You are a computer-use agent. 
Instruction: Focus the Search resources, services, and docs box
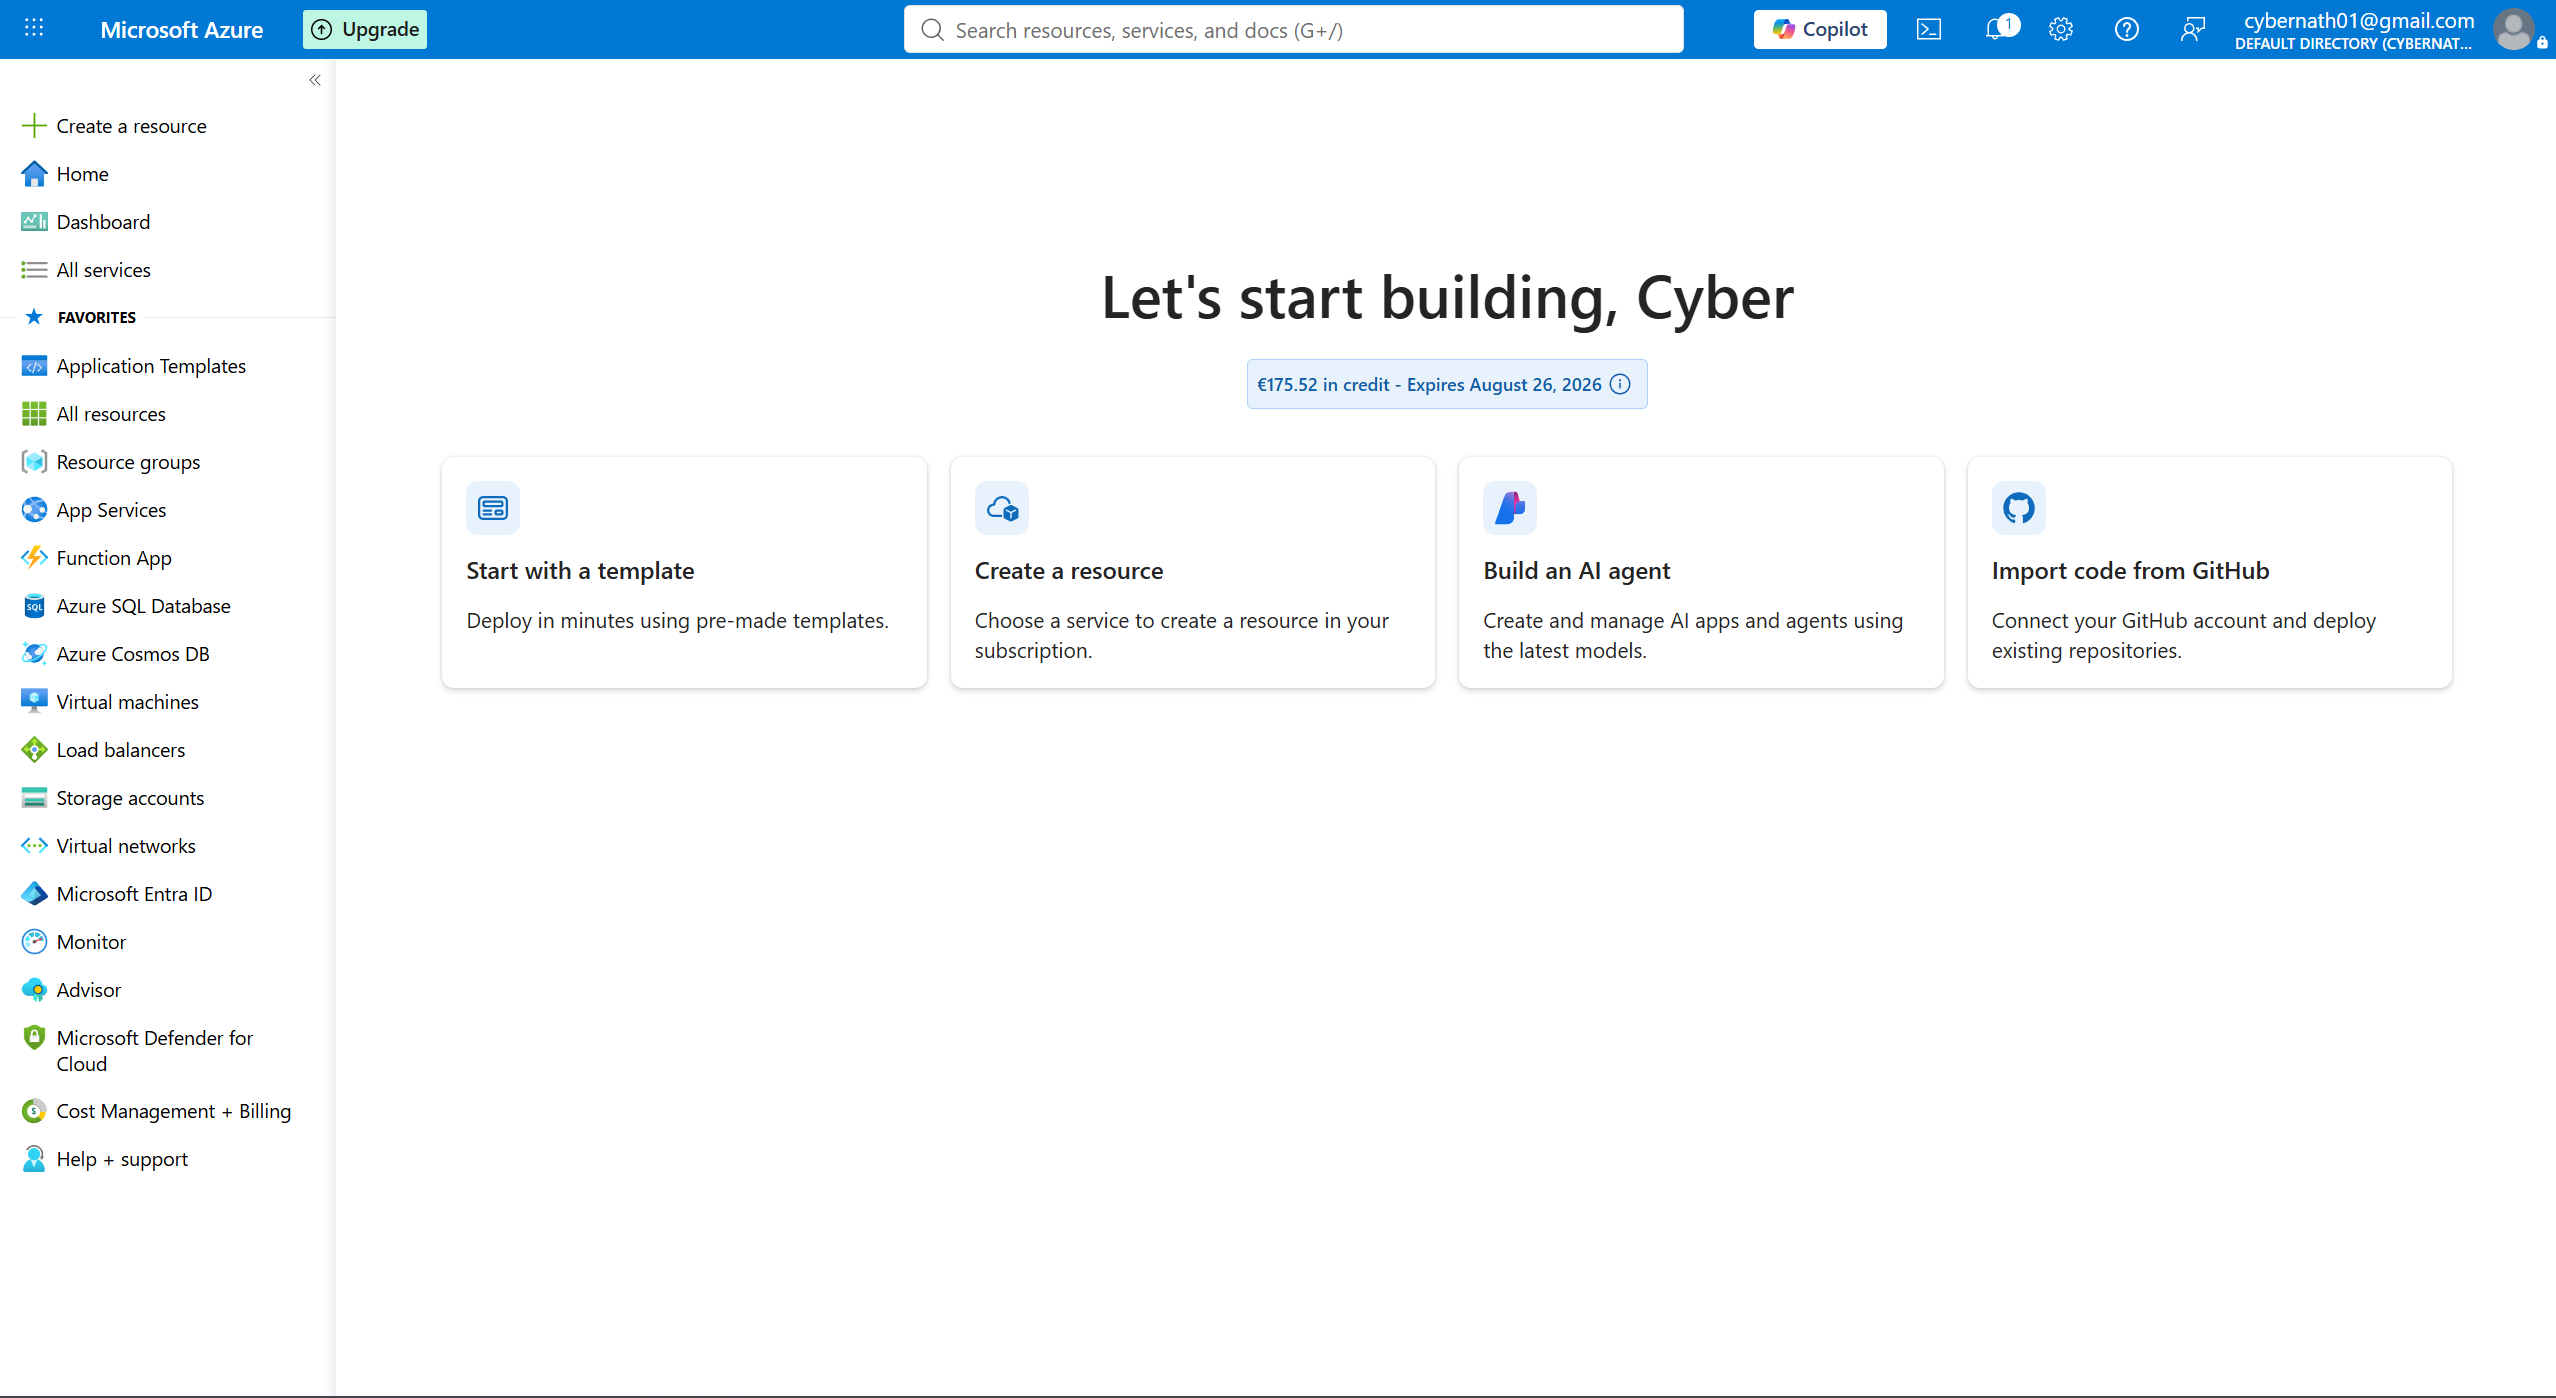coord(1294,30)
